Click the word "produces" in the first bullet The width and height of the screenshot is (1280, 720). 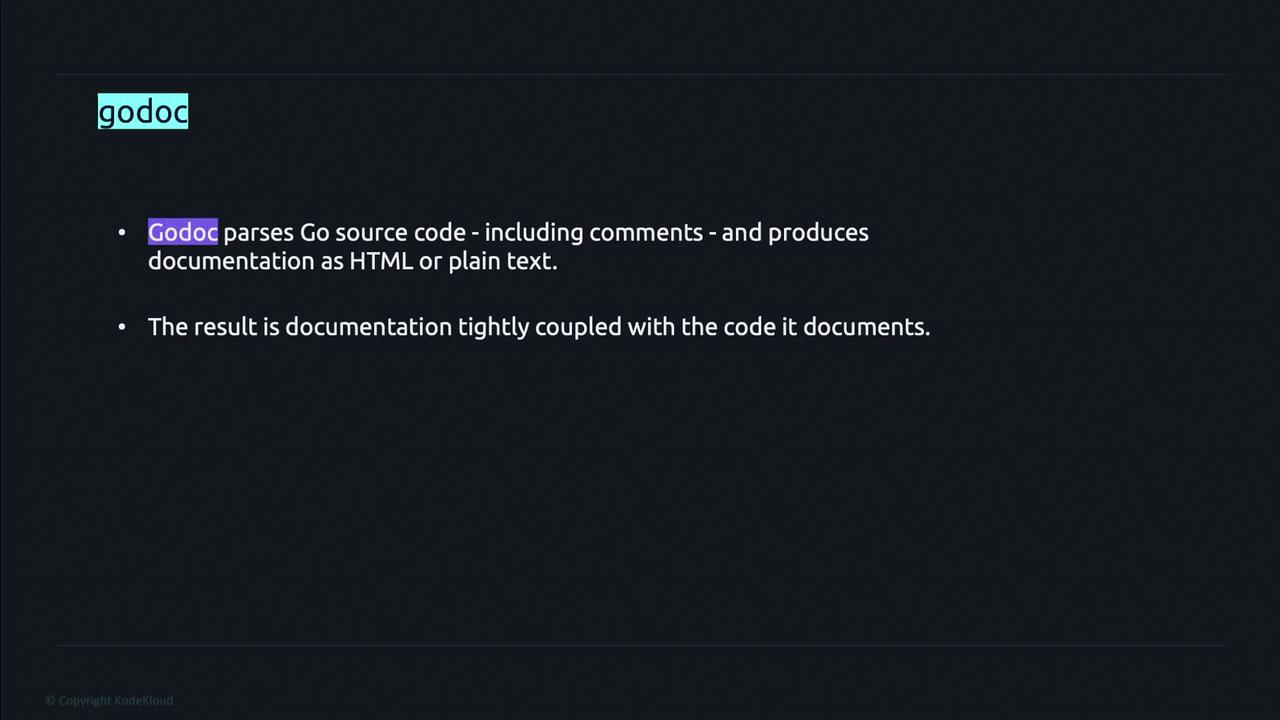tap(818, 233)
